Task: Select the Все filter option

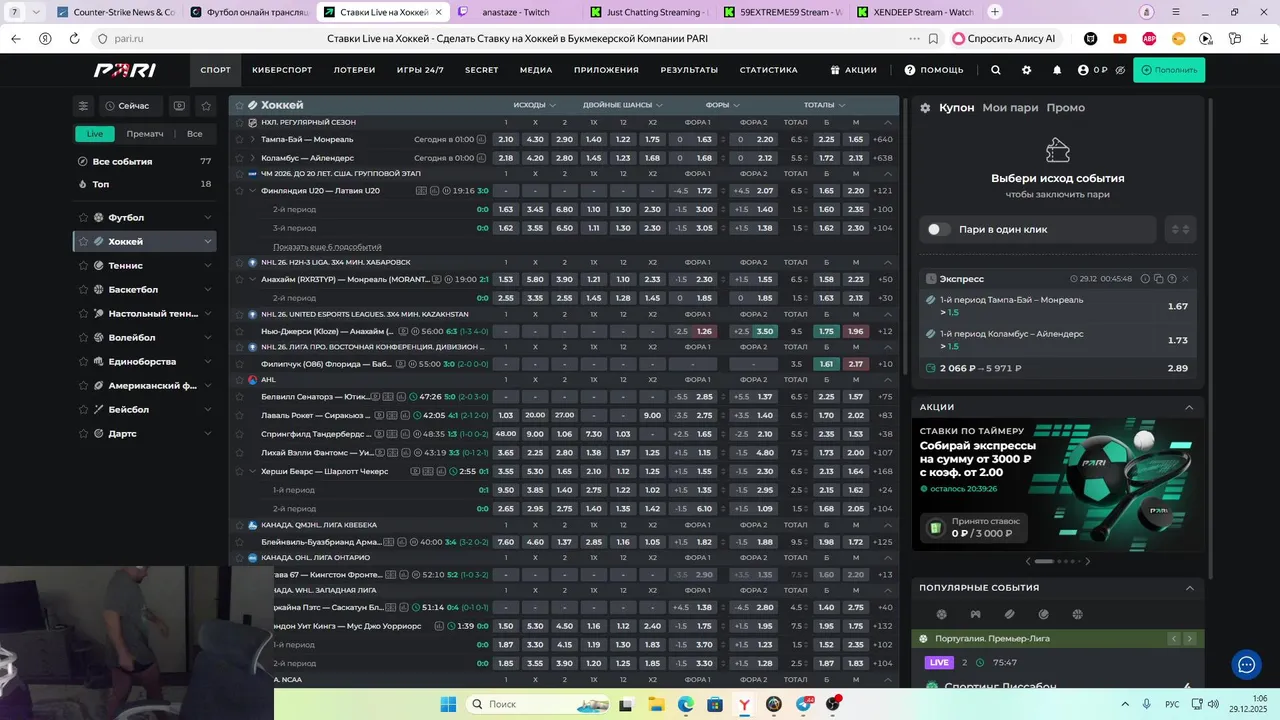Action: [195, 134]
